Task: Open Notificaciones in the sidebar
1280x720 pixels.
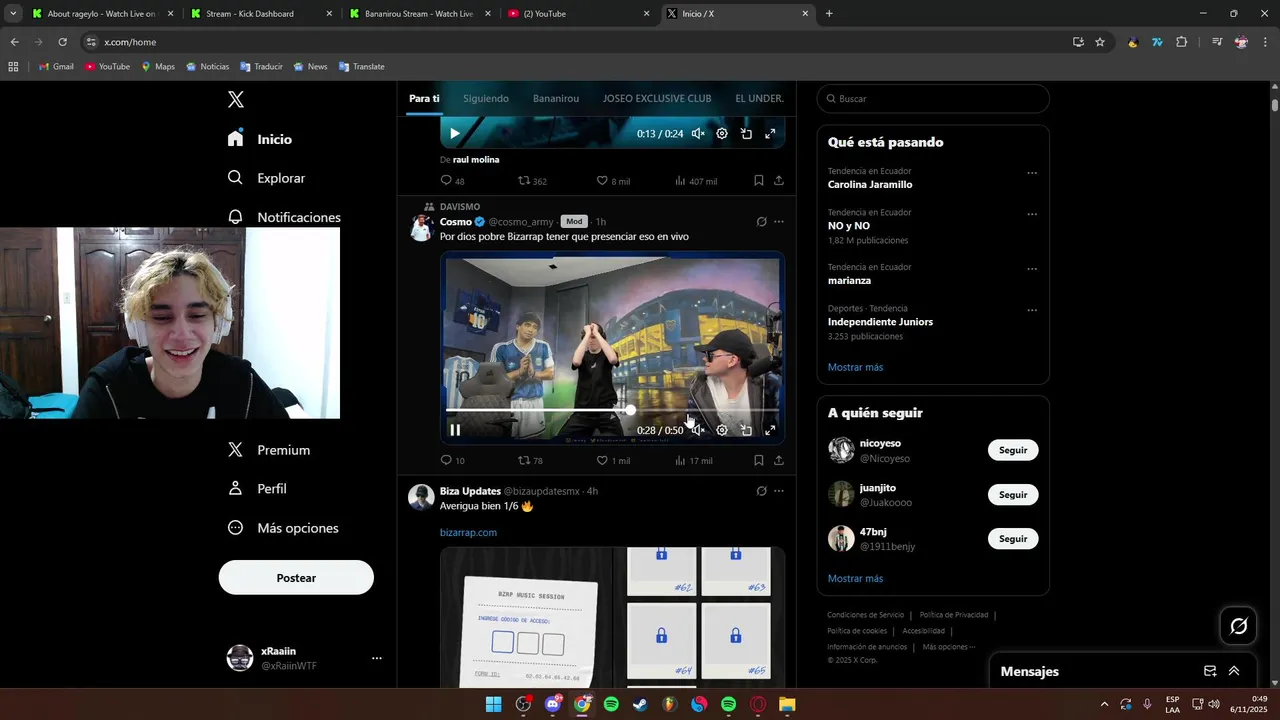Action: coord(284,217)
